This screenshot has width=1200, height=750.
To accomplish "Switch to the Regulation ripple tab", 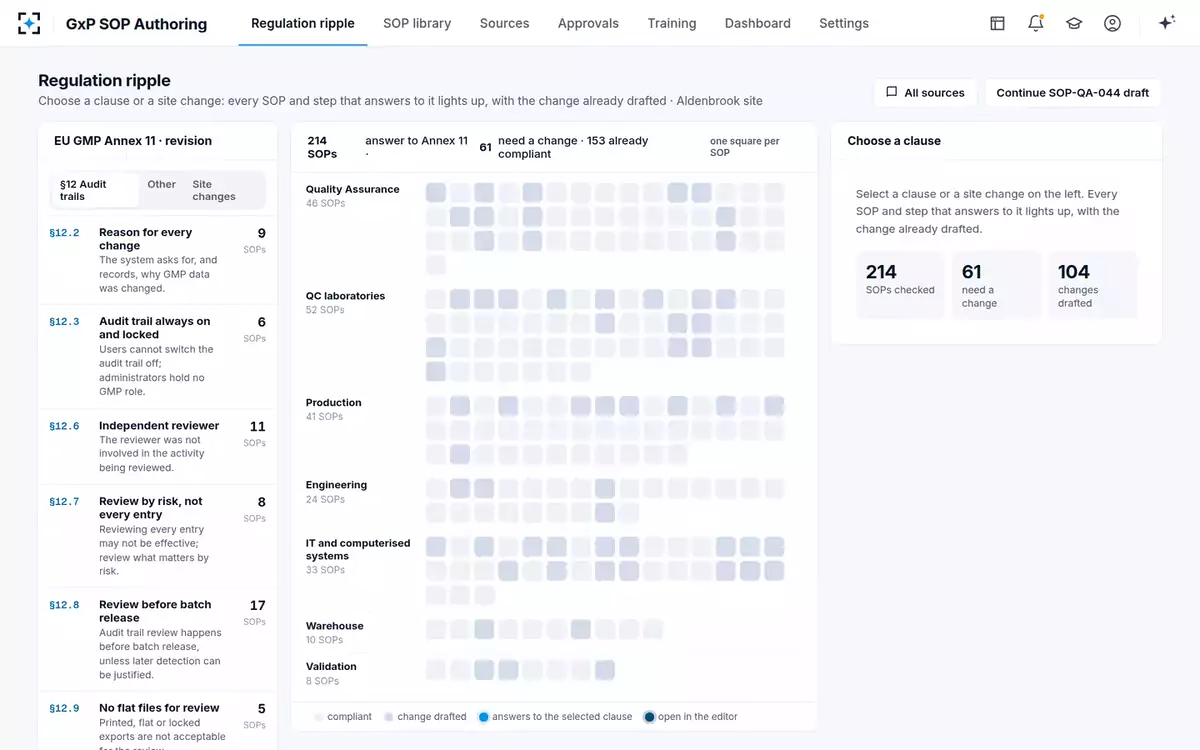I will point(303,23).
